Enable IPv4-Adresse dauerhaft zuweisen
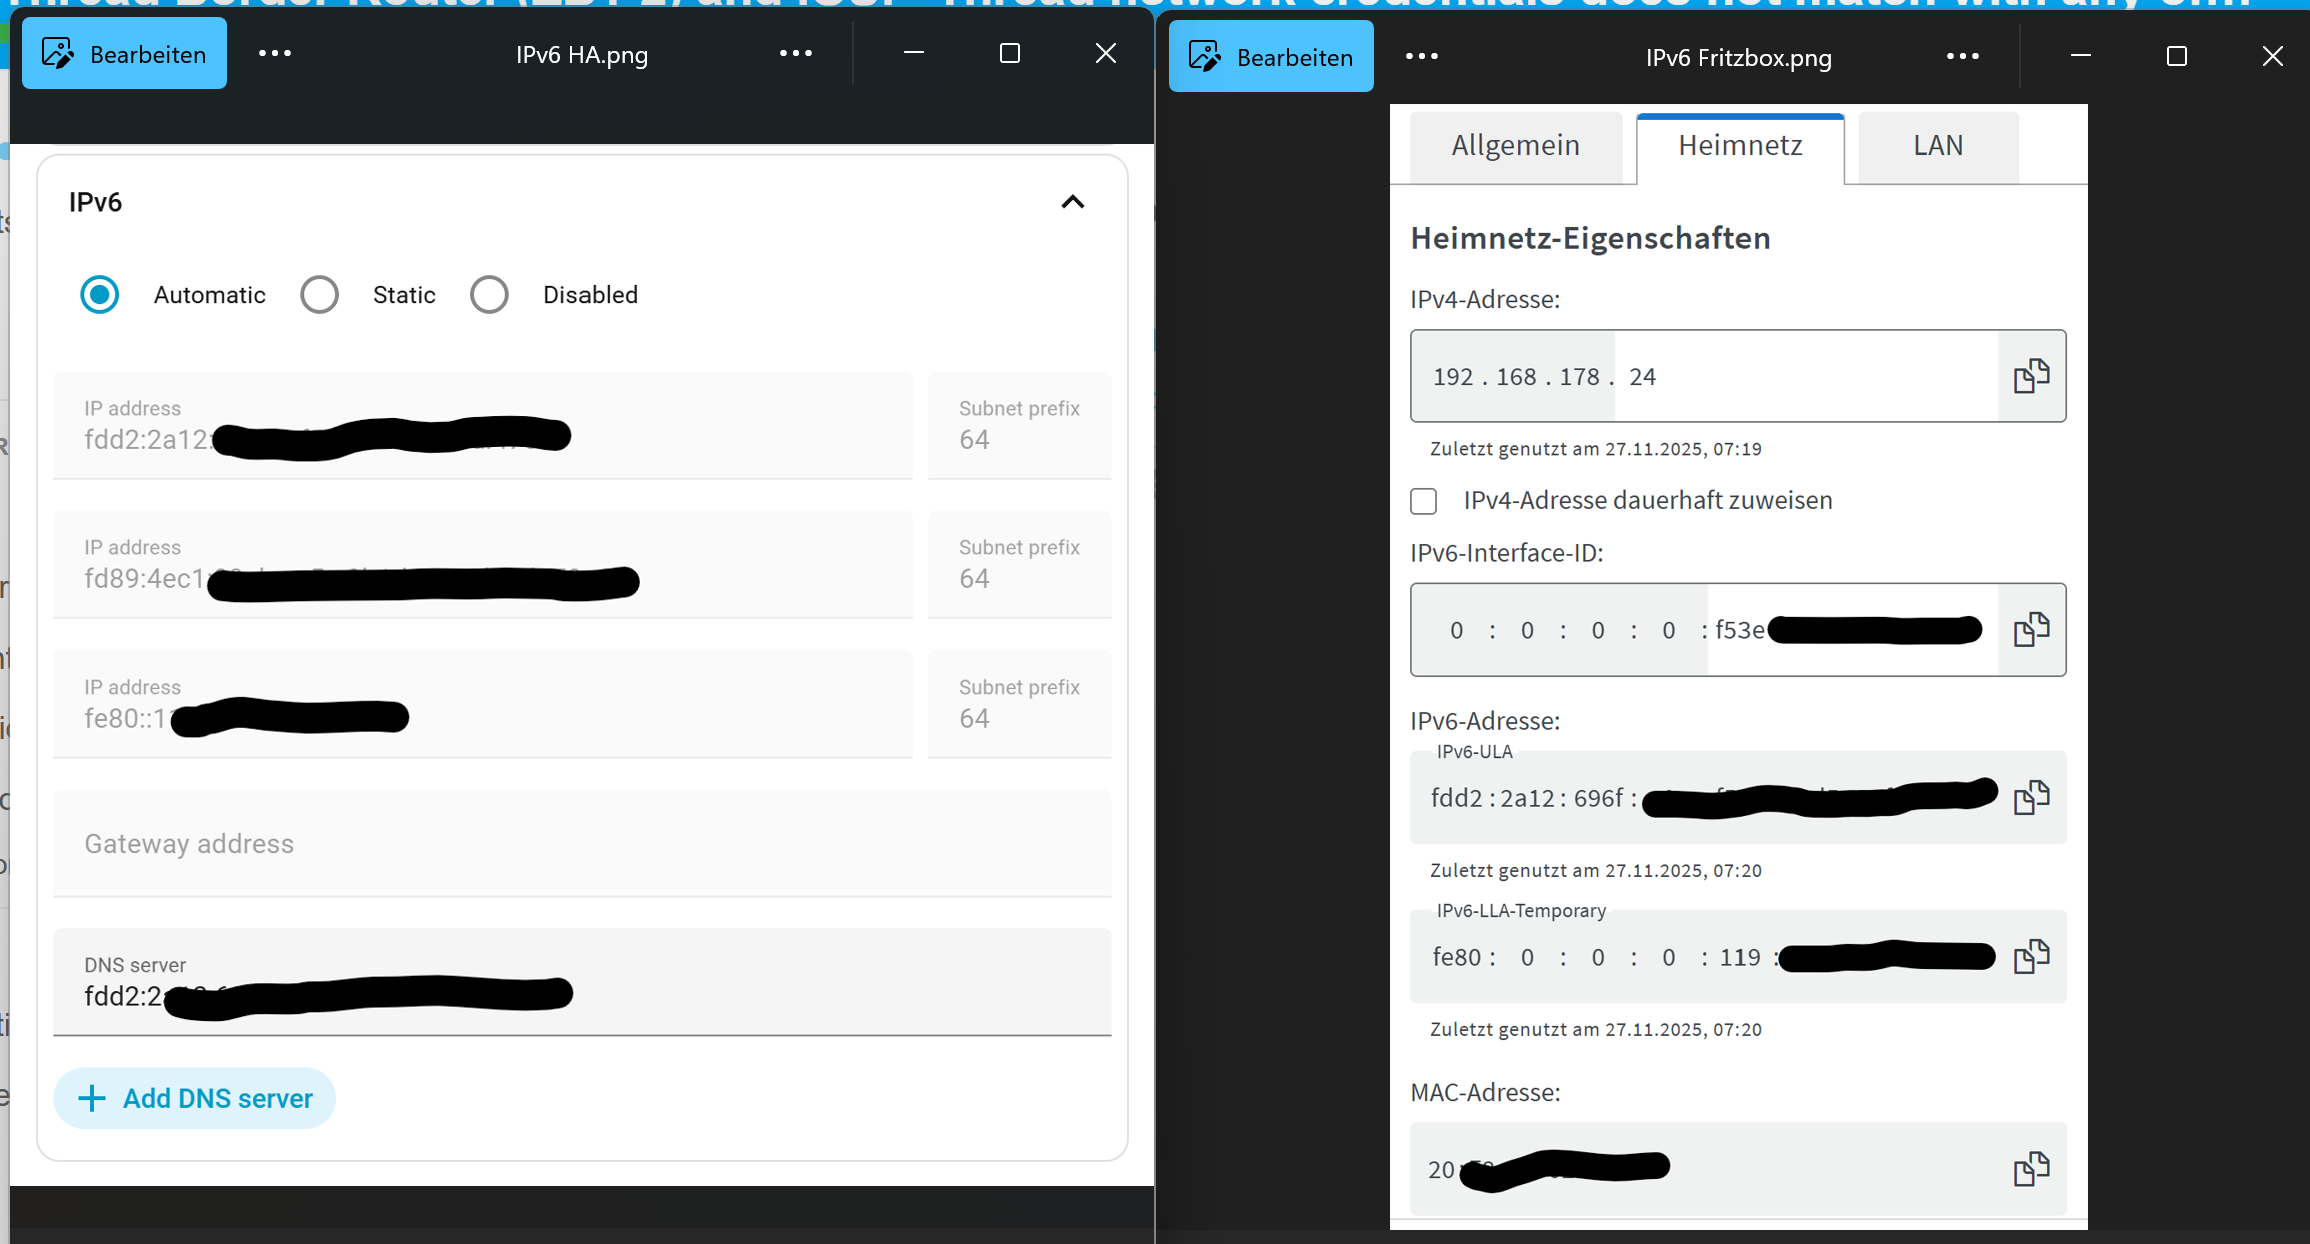This screenshot has width=2310, height=1244. 1423,500
